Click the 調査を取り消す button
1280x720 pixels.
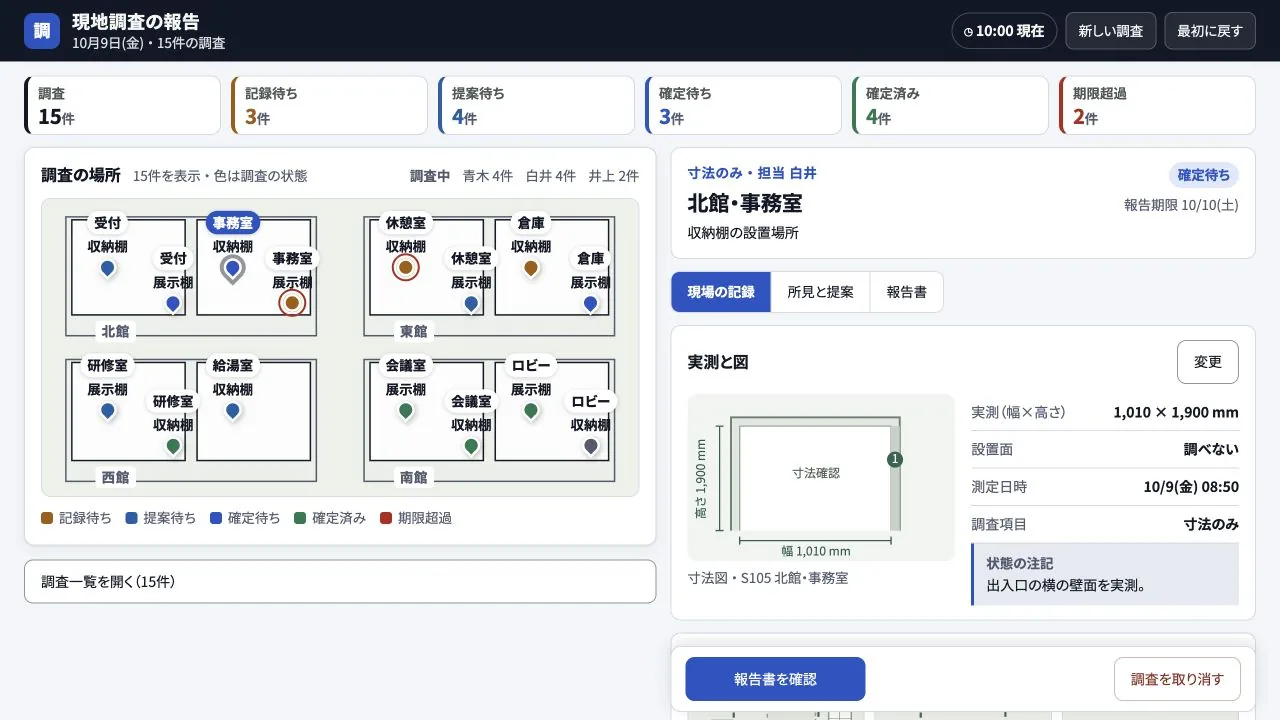coord(1177,679)
